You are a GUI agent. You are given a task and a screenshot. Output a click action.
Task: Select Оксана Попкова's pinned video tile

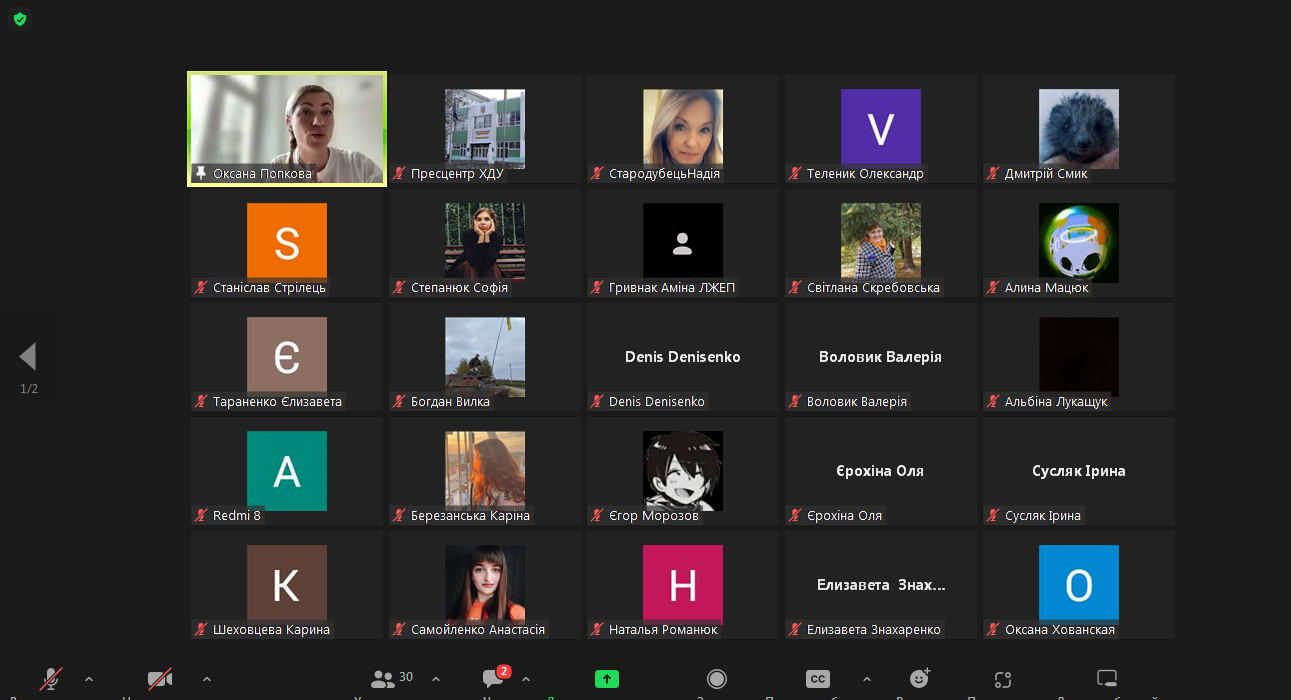click(287, 129)
